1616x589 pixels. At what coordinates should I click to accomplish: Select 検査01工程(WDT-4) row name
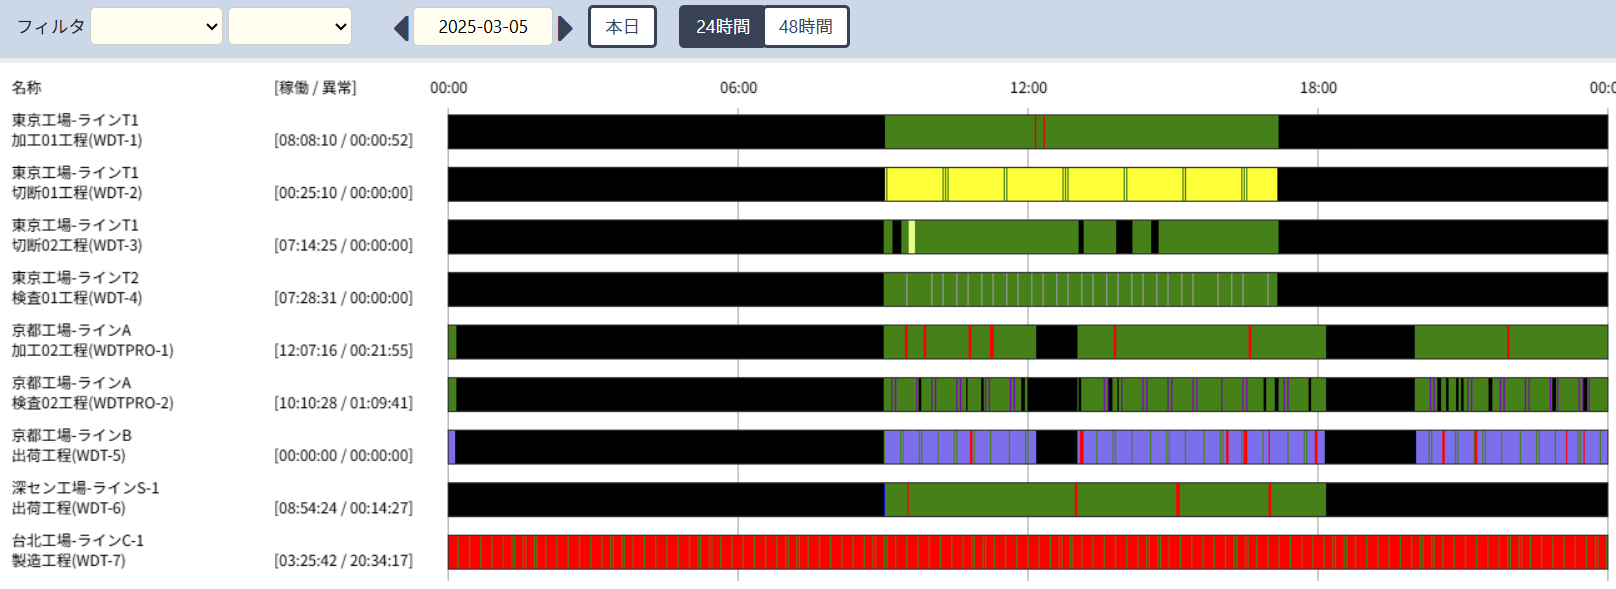[x=77, y=298]
